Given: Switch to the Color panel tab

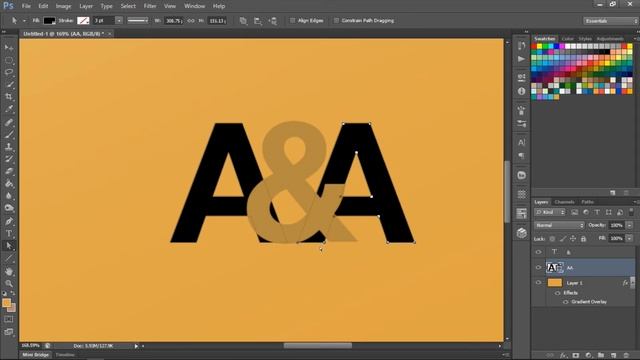Looking at the screenshot, I should point(567,39).
